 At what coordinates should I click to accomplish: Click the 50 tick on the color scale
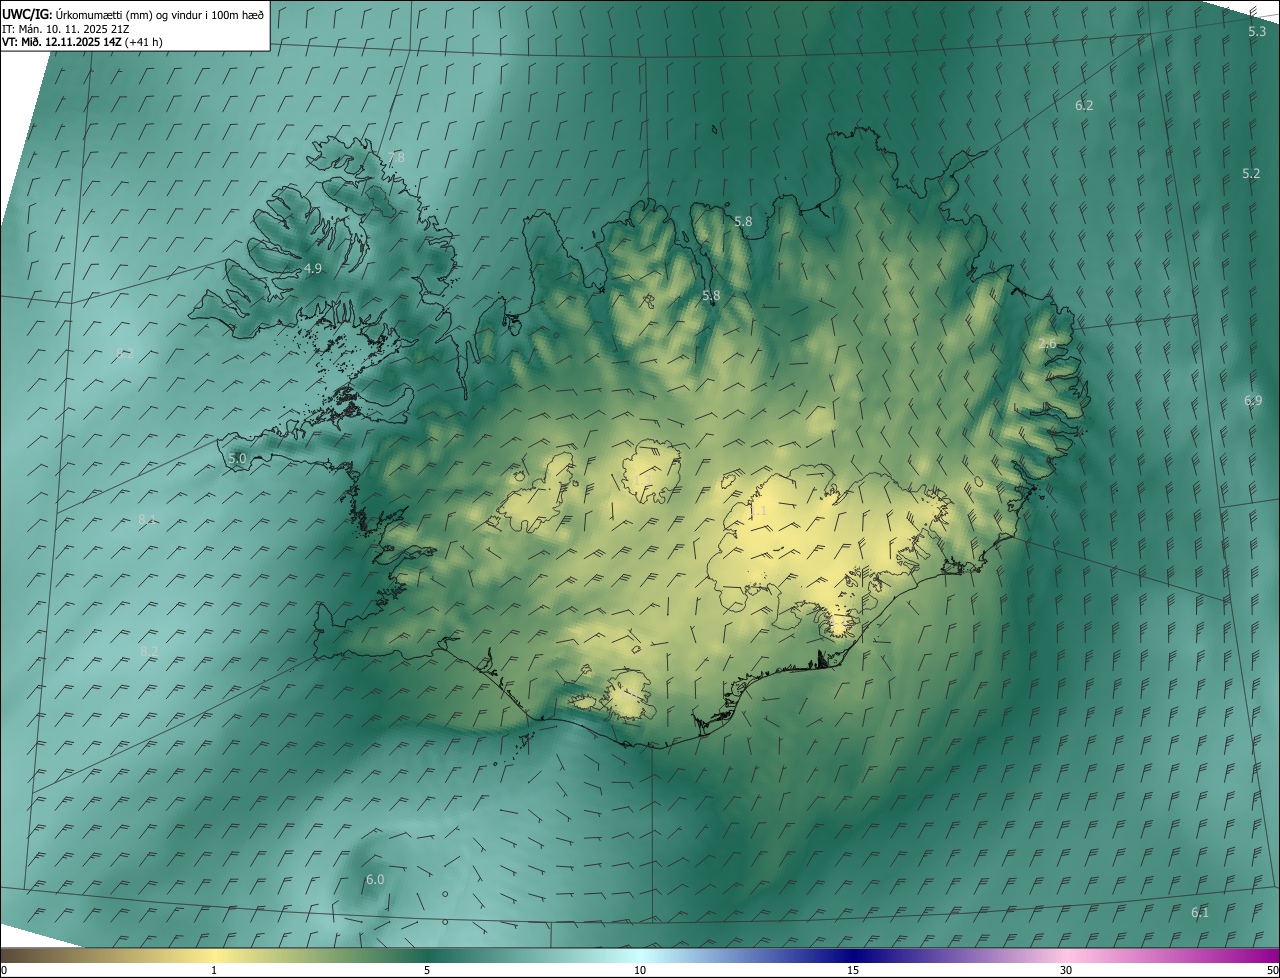pyautogui.click(x=1272, y=971)
